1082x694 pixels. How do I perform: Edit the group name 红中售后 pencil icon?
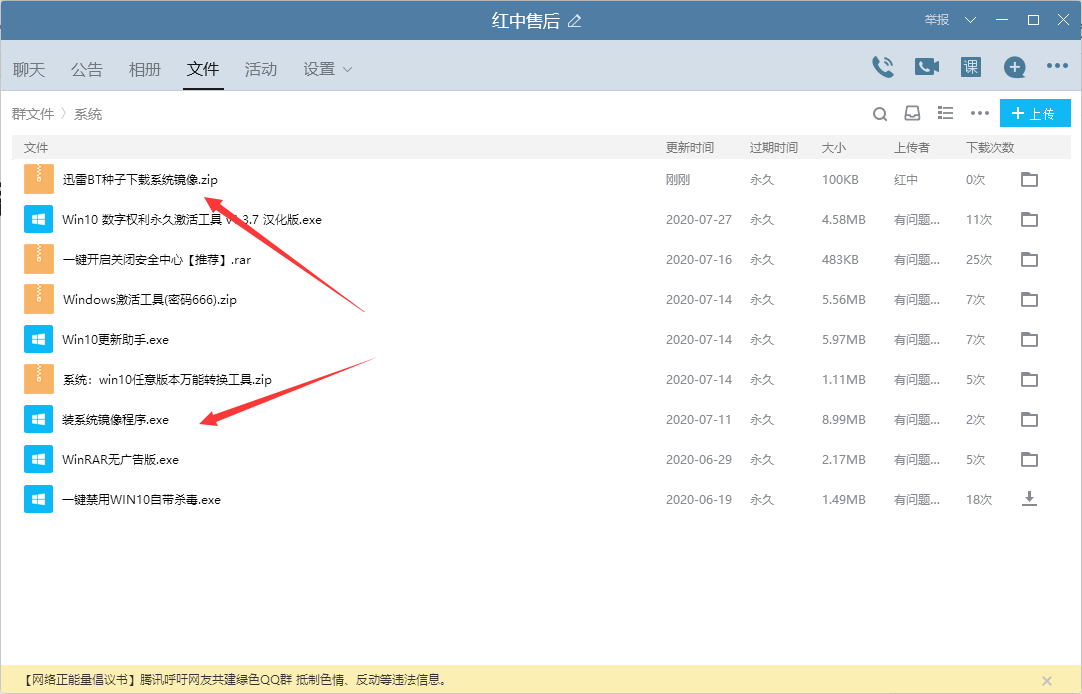[574, 21]
